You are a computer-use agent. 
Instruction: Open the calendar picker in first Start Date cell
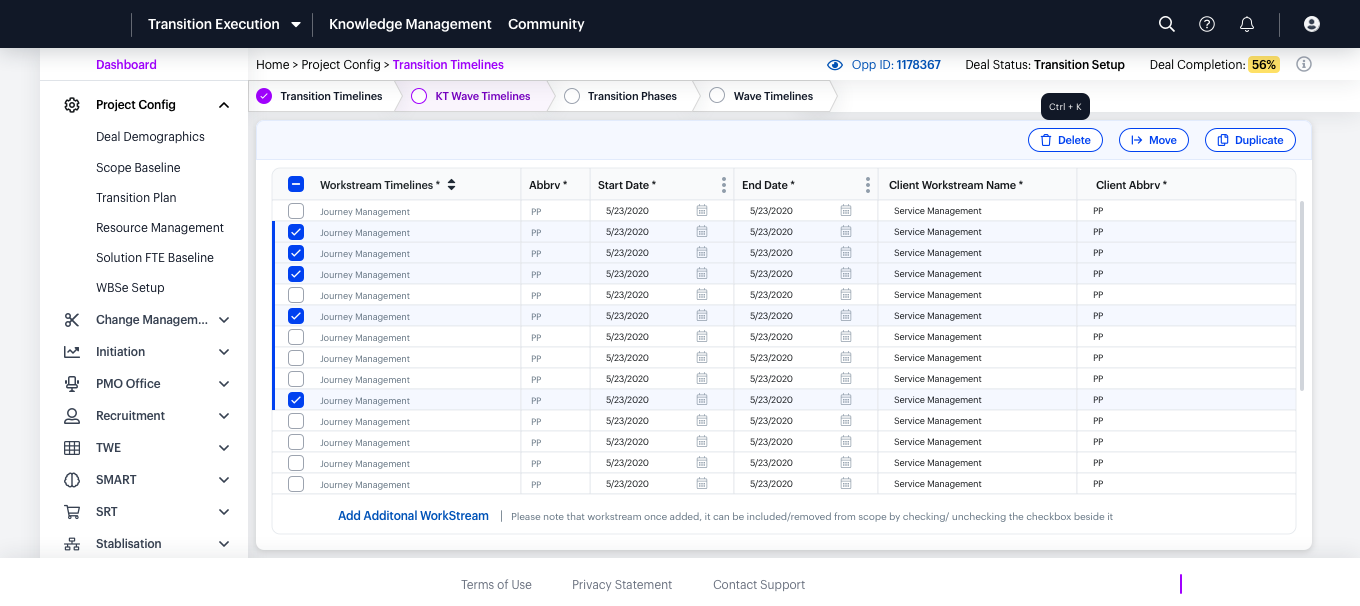tap(702, 210)
